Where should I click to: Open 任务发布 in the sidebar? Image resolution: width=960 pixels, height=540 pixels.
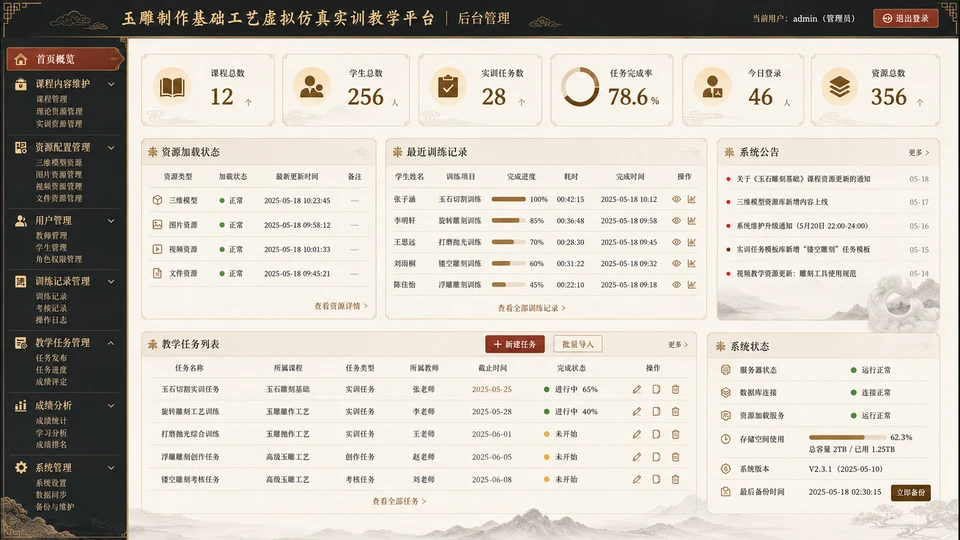pos(51,358)
